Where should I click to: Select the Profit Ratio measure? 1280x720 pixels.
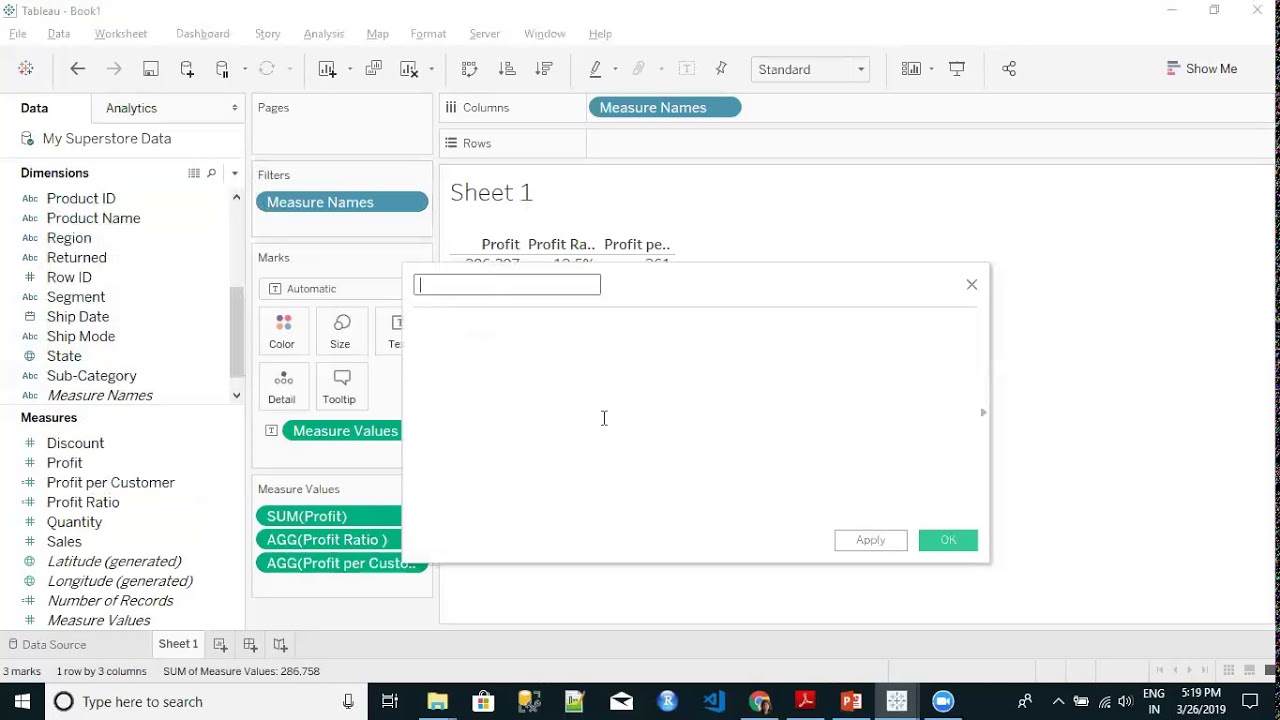tap(83, 502)
